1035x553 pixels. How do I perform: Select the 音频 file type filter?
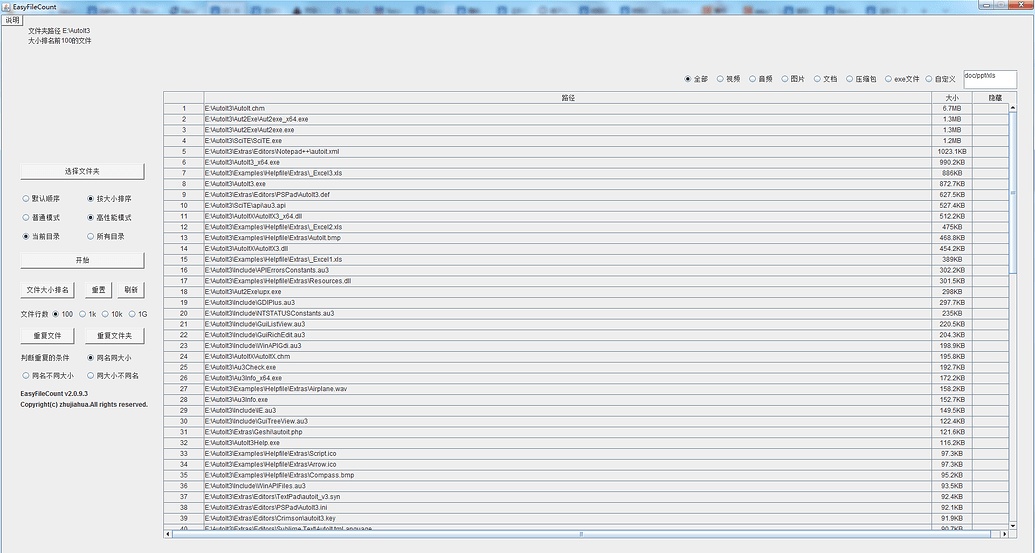[760, 79]
